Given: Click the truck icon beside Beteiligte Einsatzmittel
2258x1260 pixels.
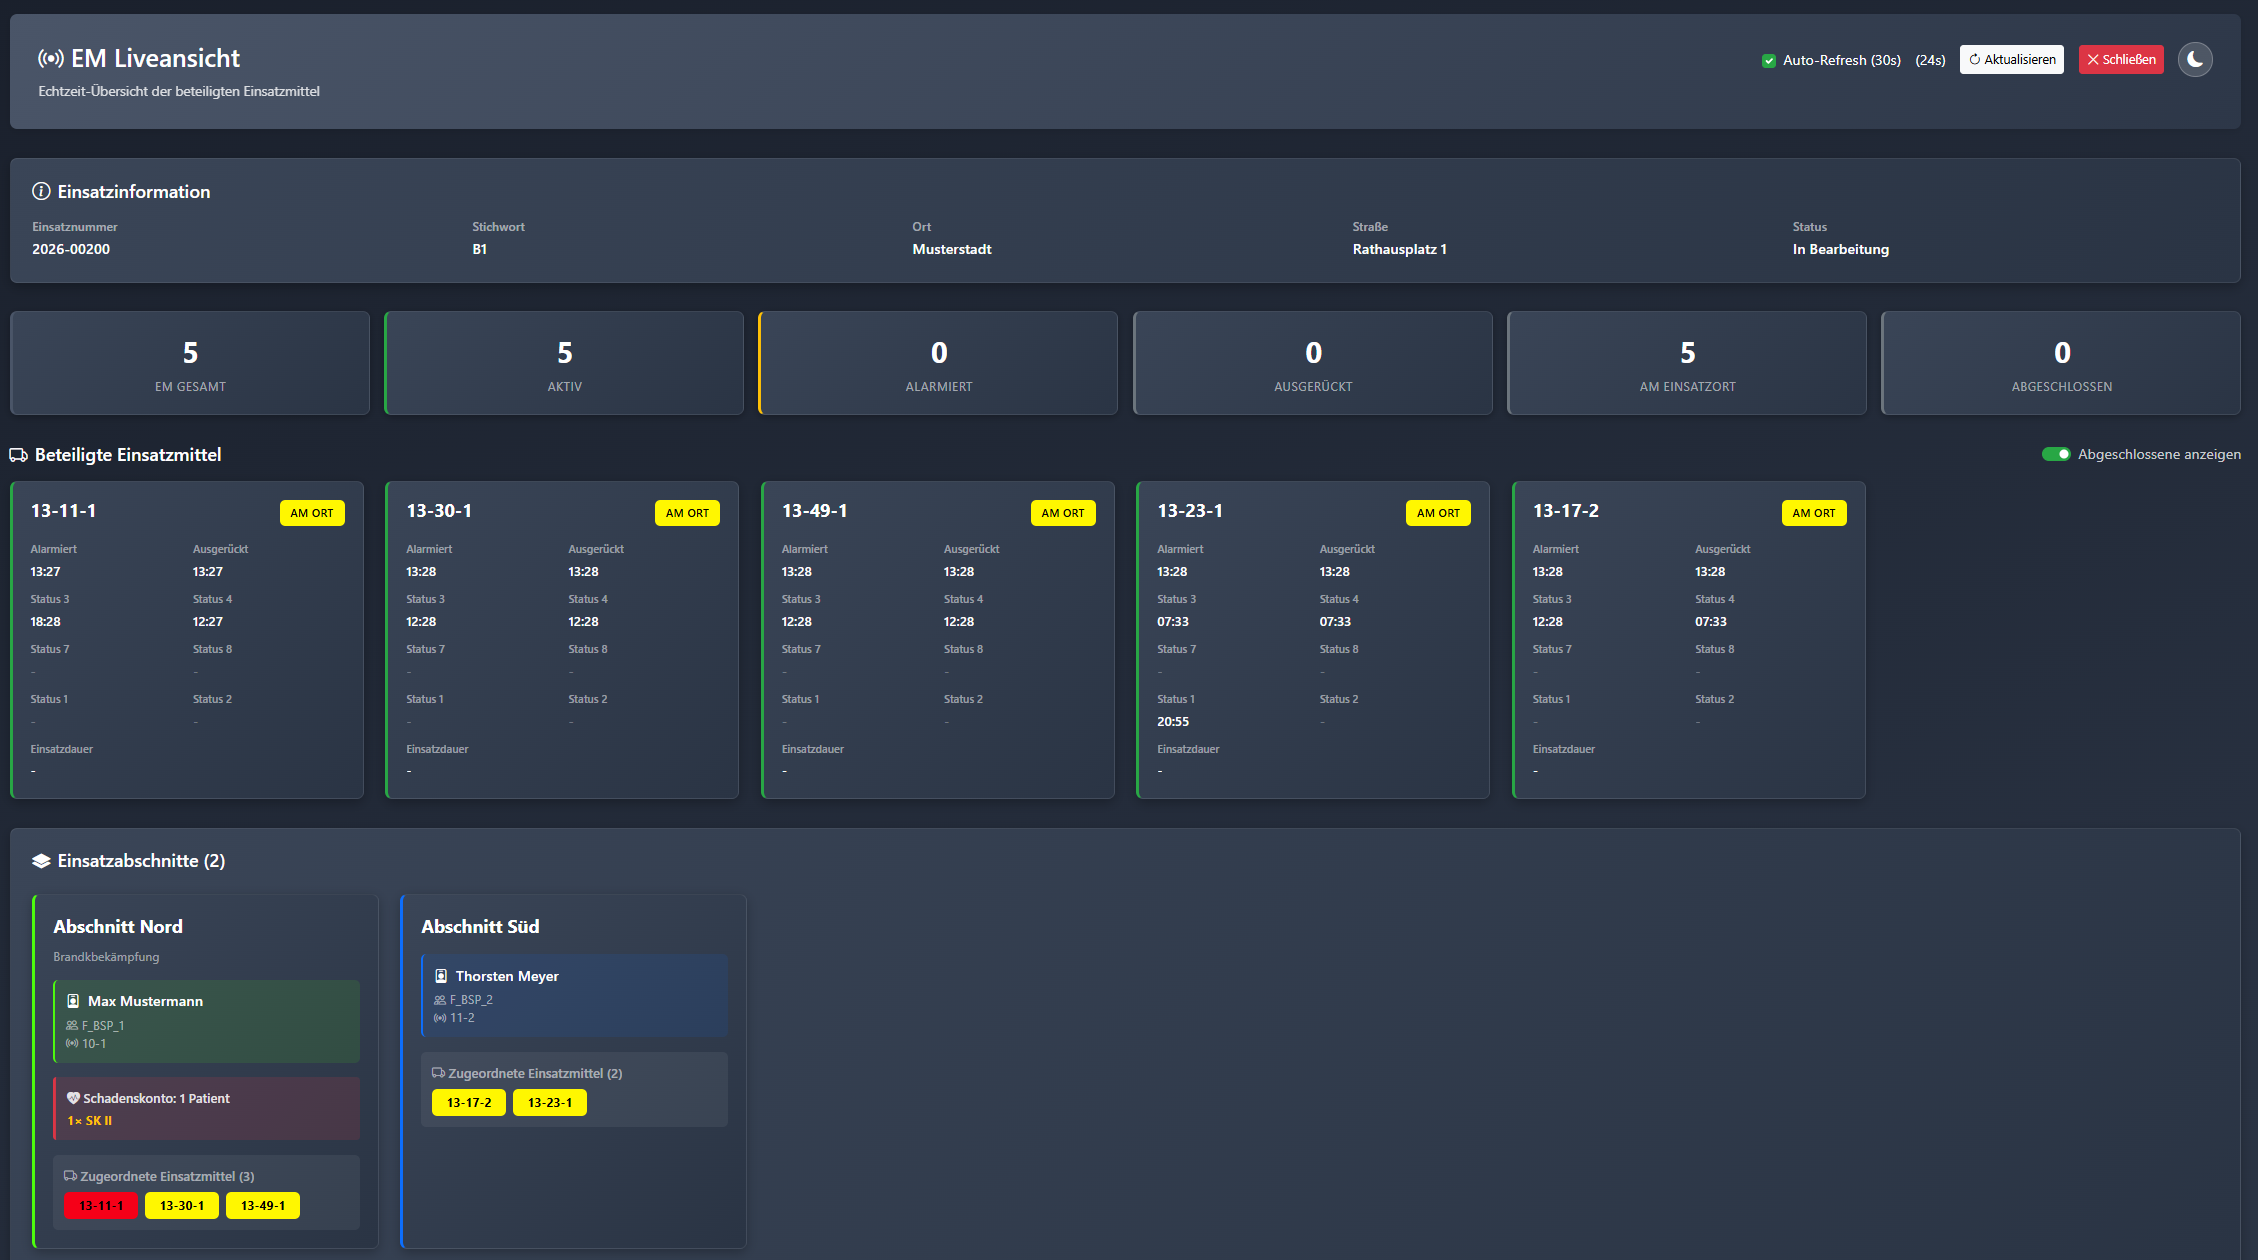Looking at the screenshot, I should pyautogui.click(x=19, y=455).
